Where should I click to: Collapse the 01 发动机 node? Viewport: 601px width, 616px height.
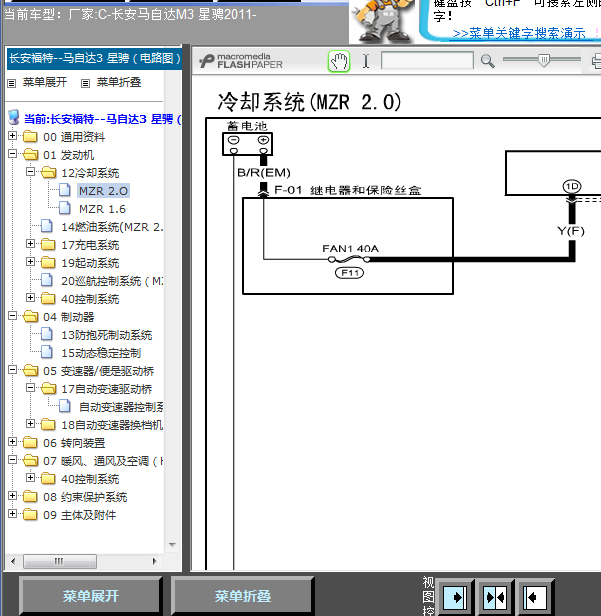13,154
